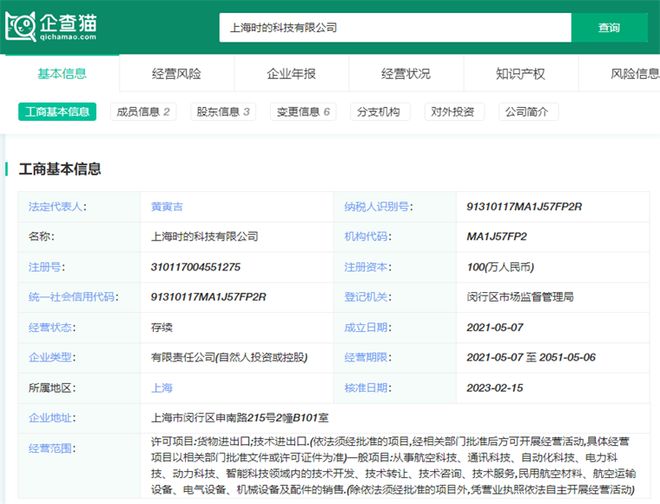Click the 机构代码 label
Viewport: 660px width, 504px height.
(367, 237)
